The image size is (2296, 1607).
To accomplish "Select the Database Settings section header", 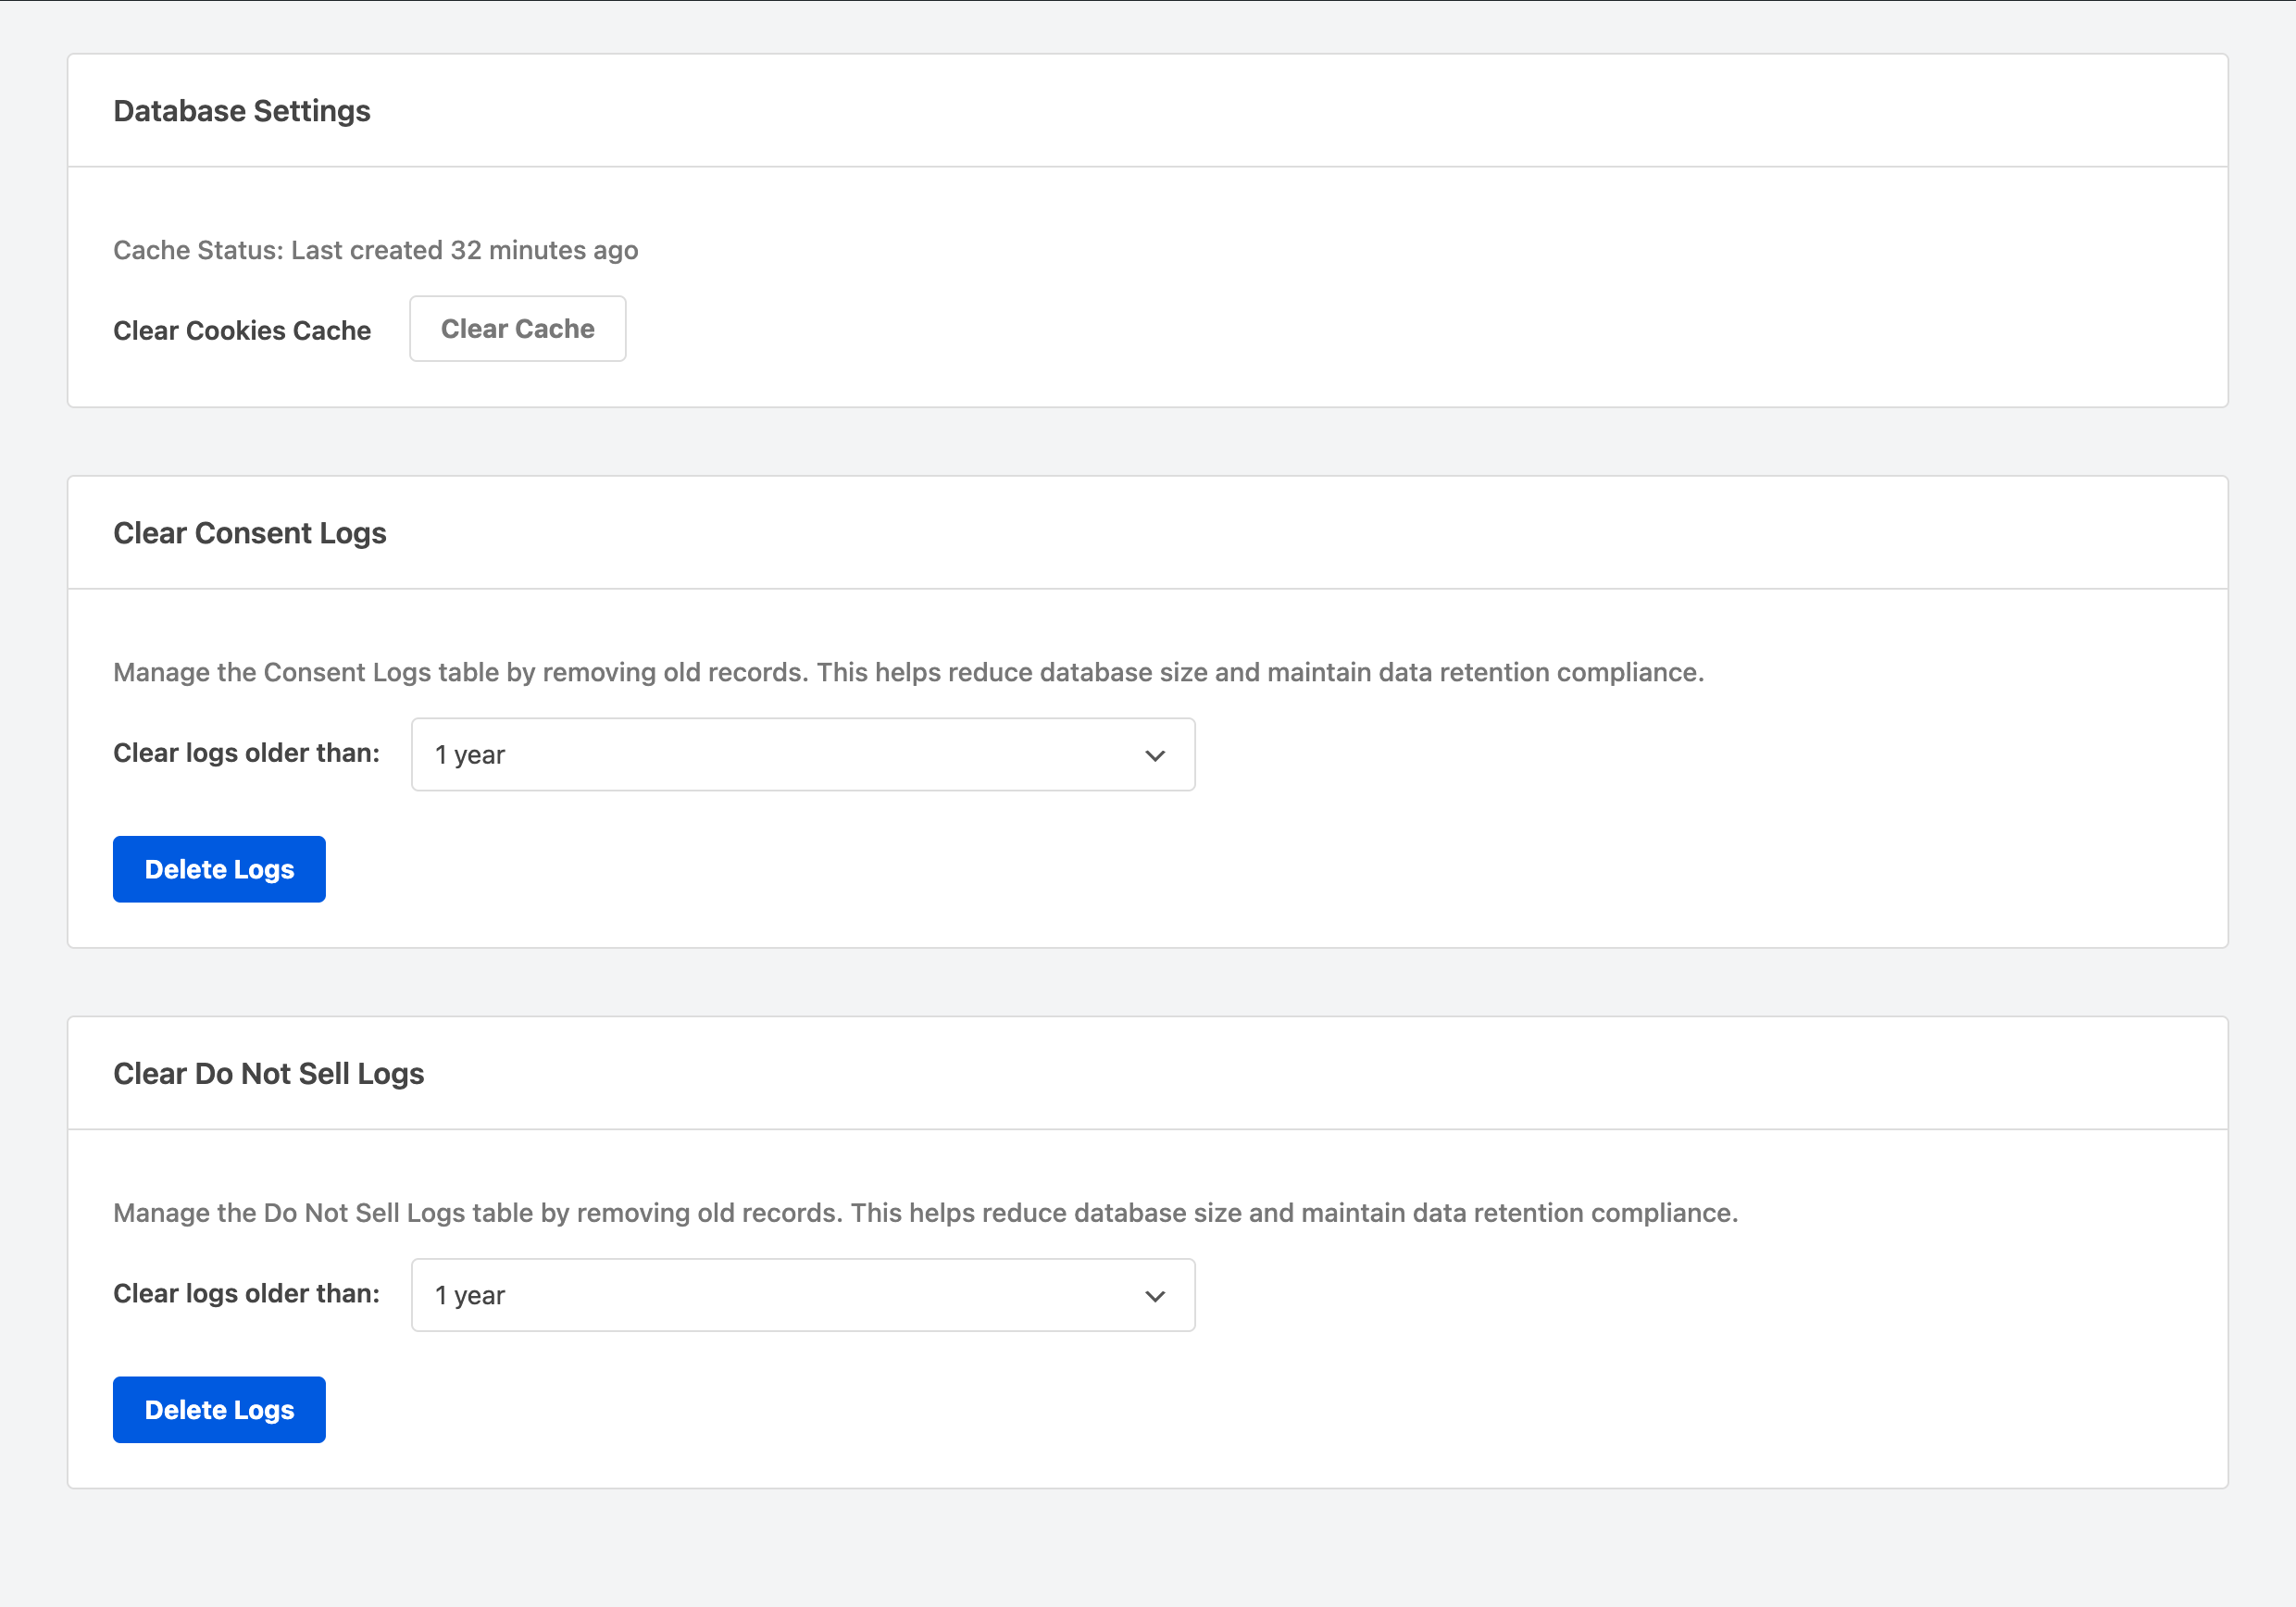I will (x=241, y=111).
